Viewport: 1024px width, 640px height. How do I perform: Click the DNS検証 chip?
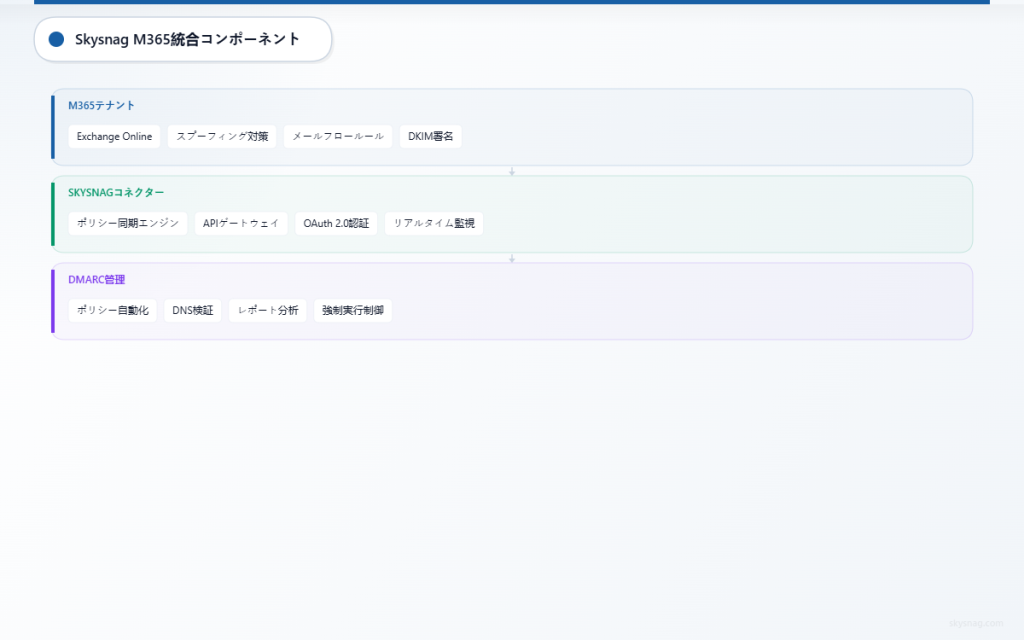[193, 310]
